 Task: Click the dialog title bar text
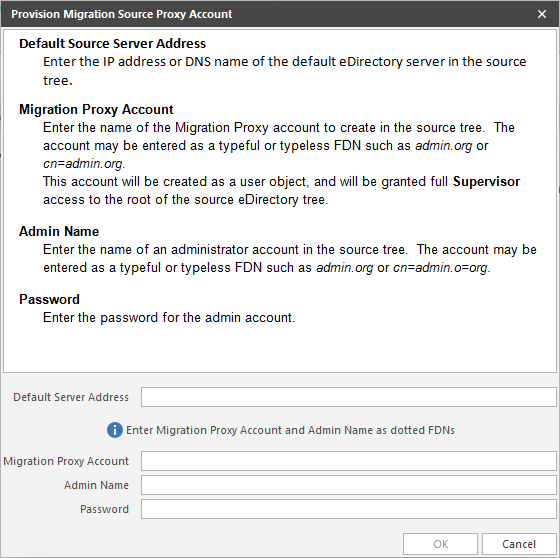(x=121, y=14)
